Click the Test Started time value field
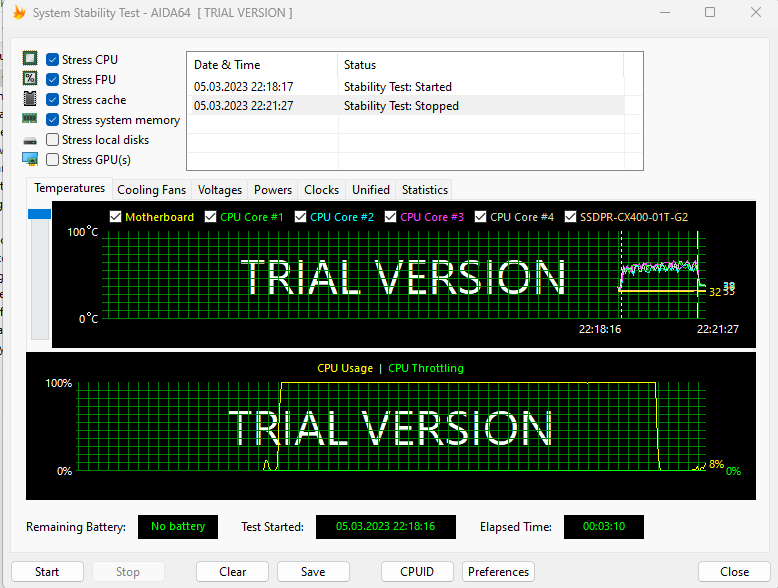 386,526
